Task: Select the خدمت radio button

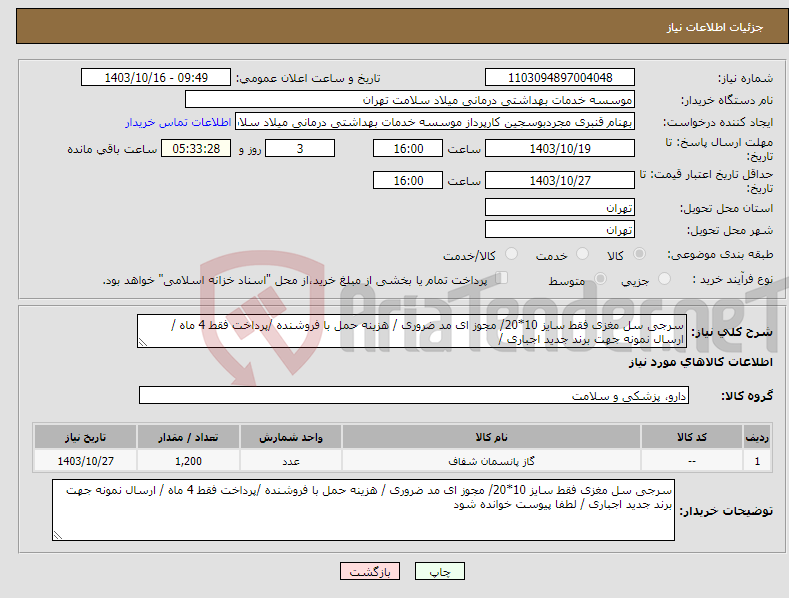Action: [582, 254]
